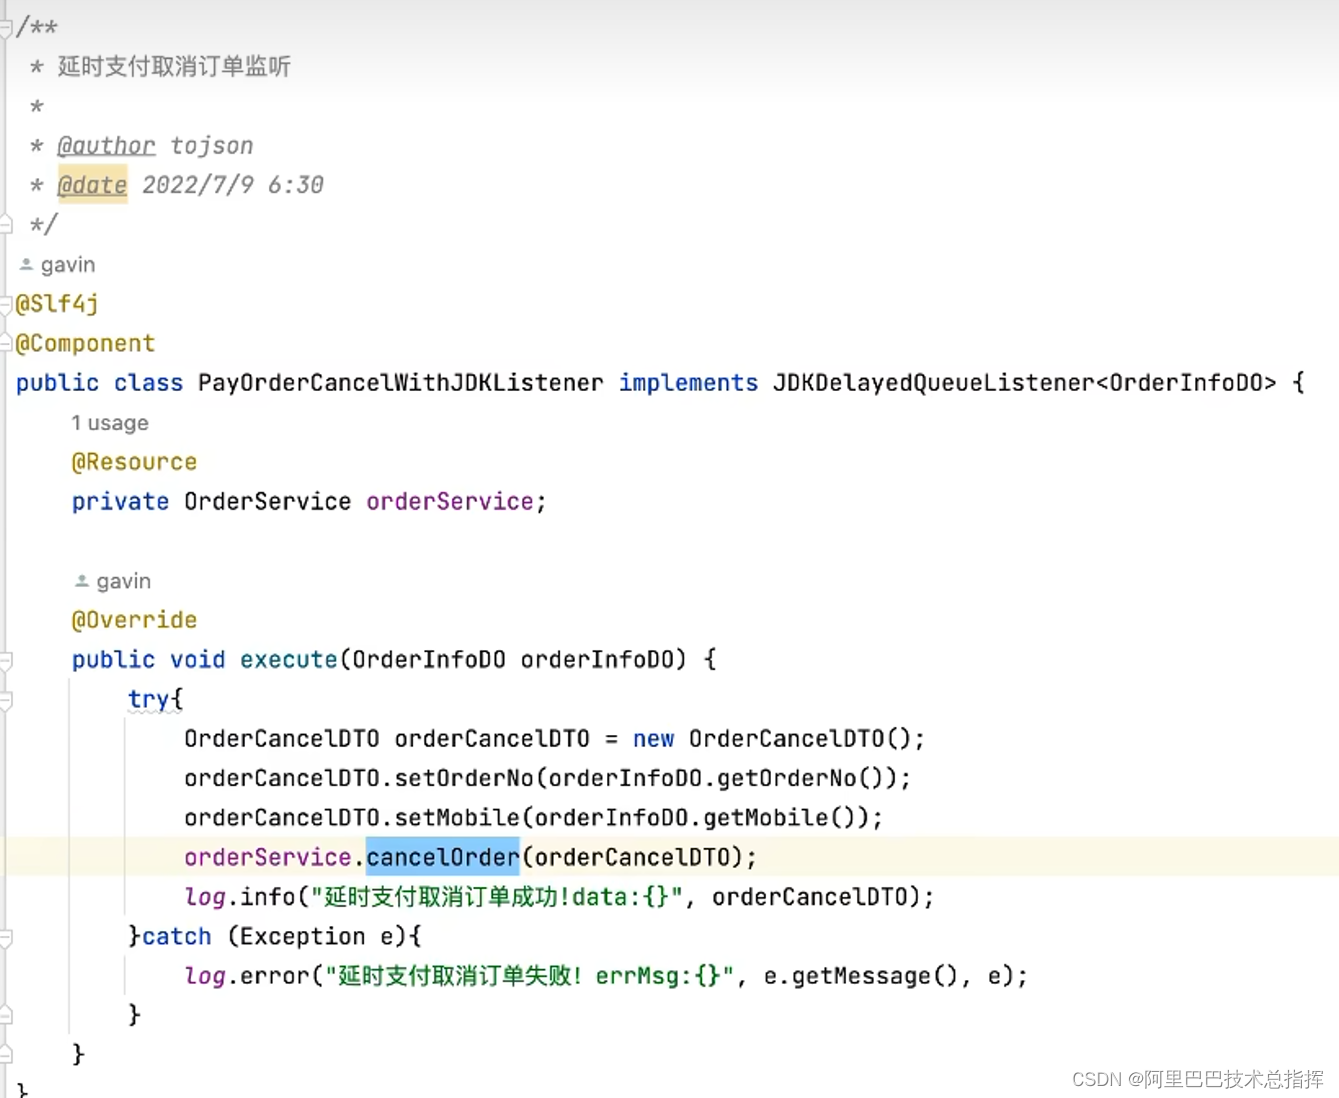The height and width of the screenshot is (1098, 1339).
Task: Click the author icon beside top 'gavin' hint
Action: point(26,265)
